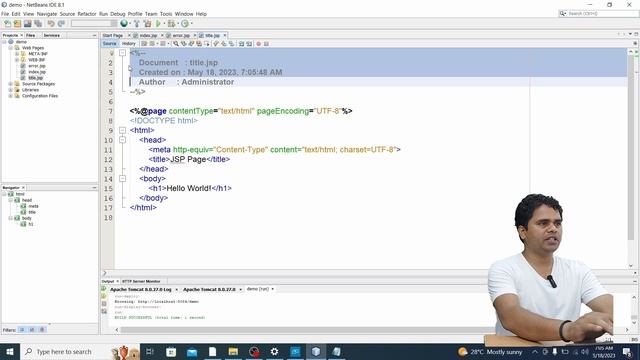Expand the Source Packages node

click(10, 84)
